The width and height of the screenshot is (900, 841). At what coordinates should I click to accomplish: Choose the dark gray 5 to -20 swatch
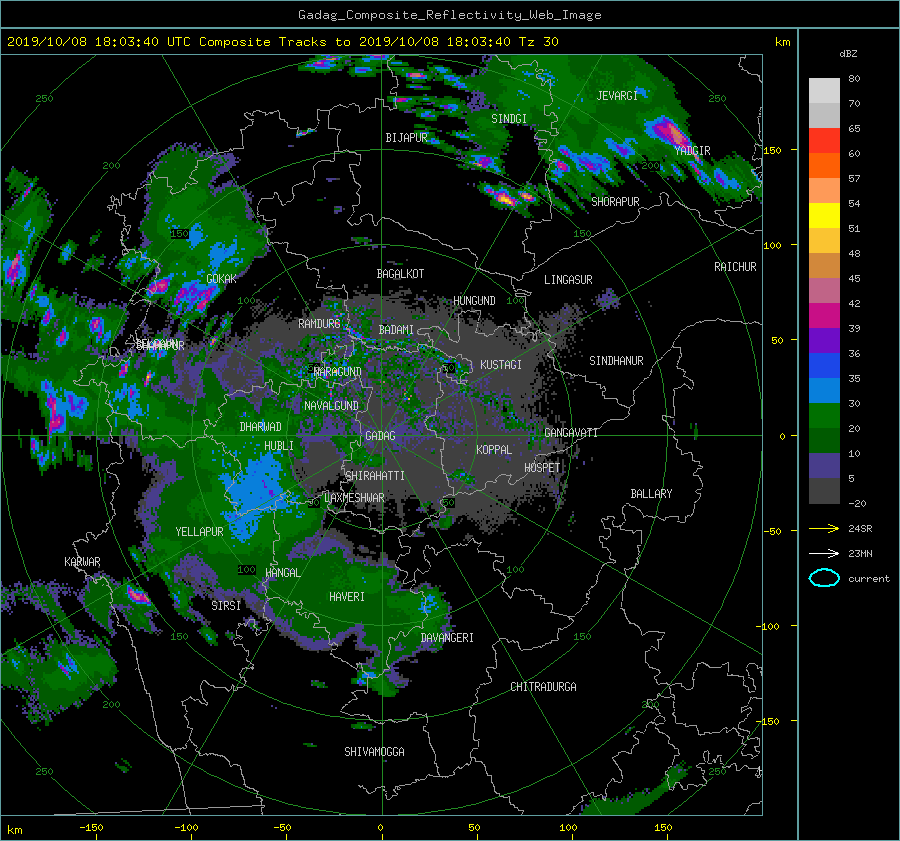click(x=824, y=491)
